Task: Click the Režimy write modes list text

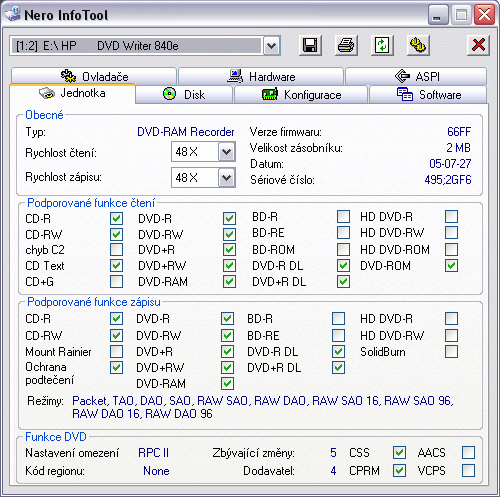Action: point(263,407)
